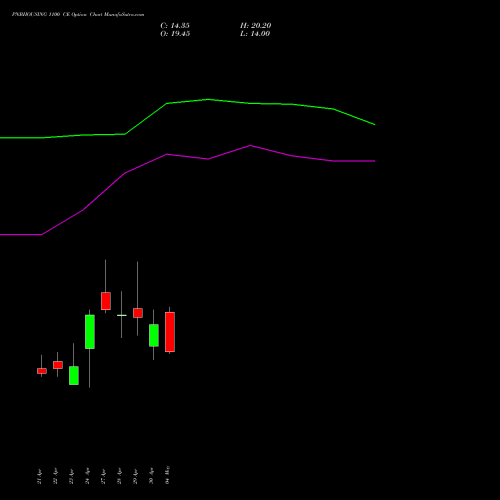Click the green candle for 30 Apr
Image resolution: width=500 pixels, height=500 pixels.
154,335
